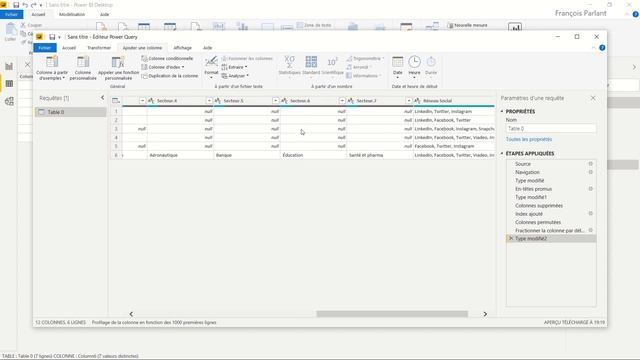640x360 pixels.
Task: Collapse the ÉTAPES APPLIQUÉES section
Action: [502, 153]
